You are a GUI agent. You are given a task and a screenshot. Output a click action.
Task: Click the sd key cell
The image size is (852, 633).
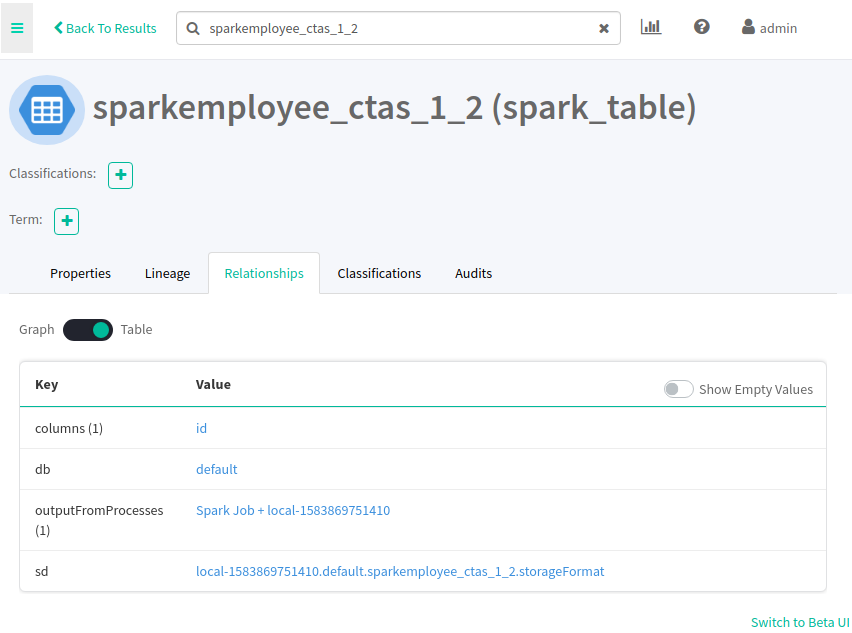tap(42, 571)
